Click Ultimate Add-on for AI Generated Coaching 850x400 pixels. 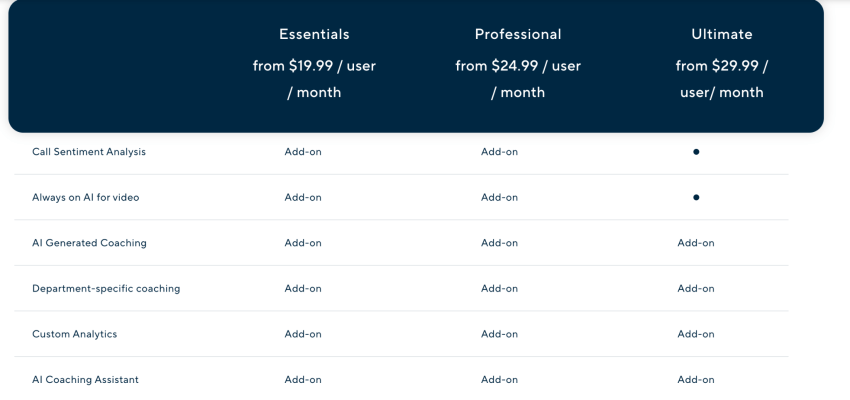click(696, 243)
